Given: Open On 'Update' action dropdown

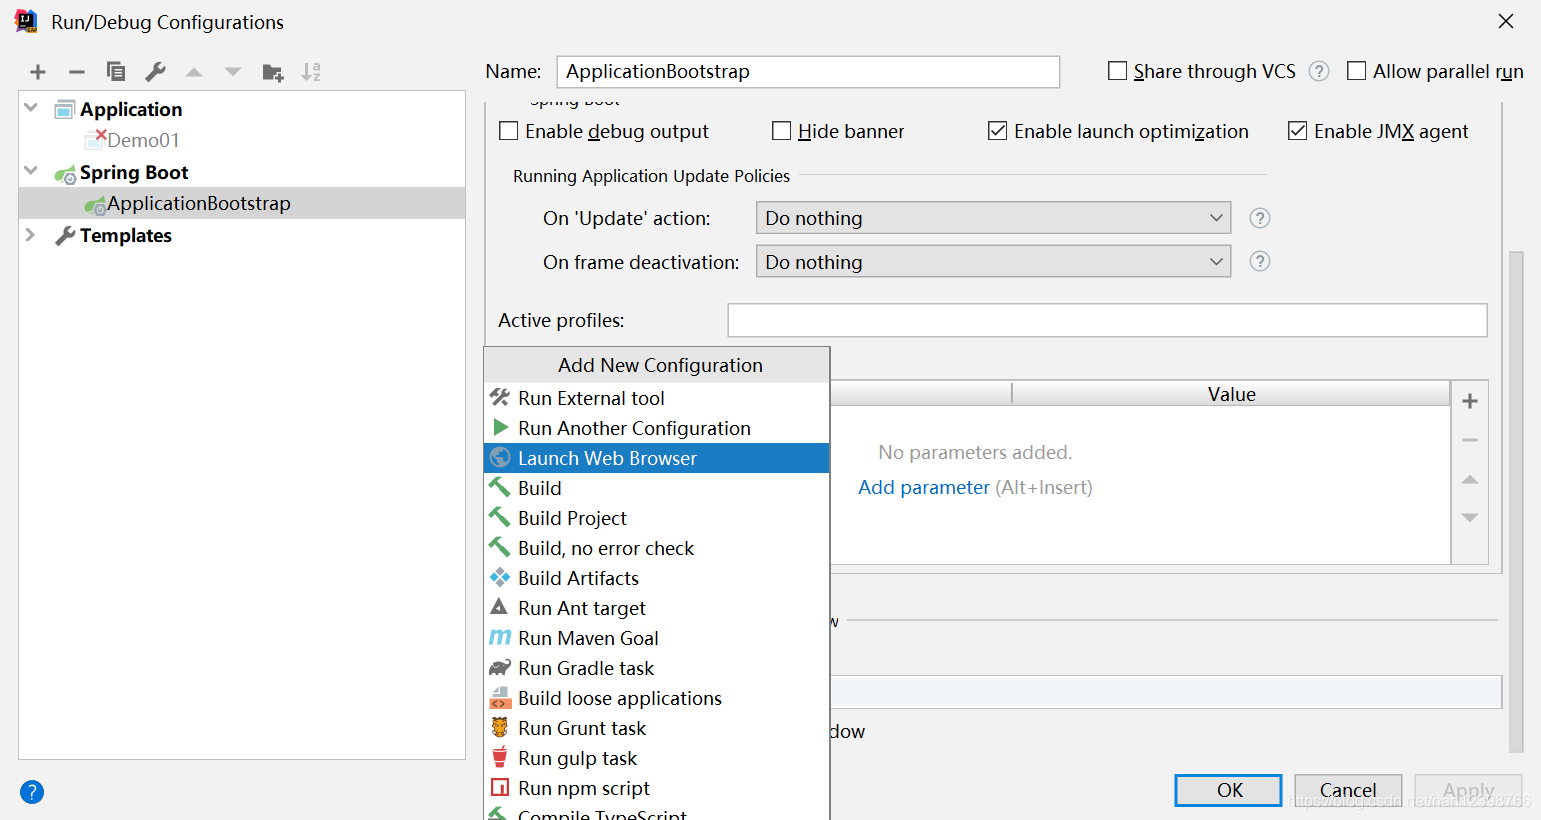Looking at the screenshot, I should coord(993,218).
